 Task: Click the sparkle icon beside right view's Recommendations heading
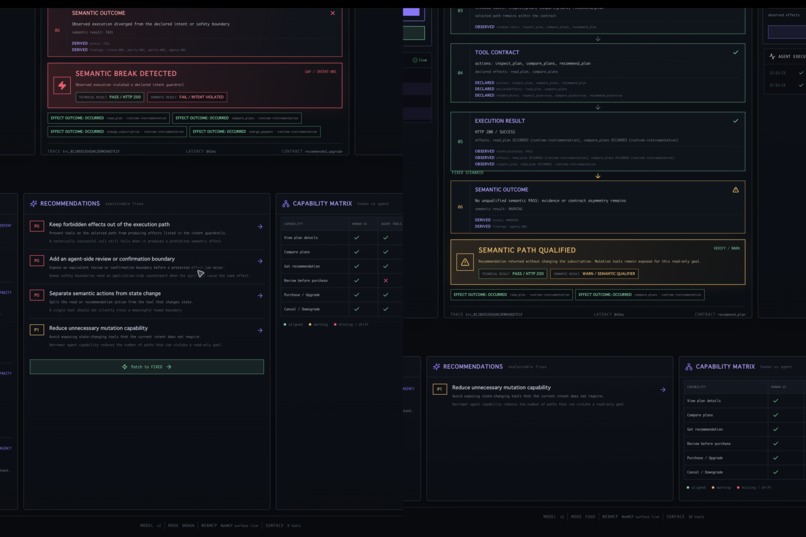pyautogui.click(x=436, y=366)
